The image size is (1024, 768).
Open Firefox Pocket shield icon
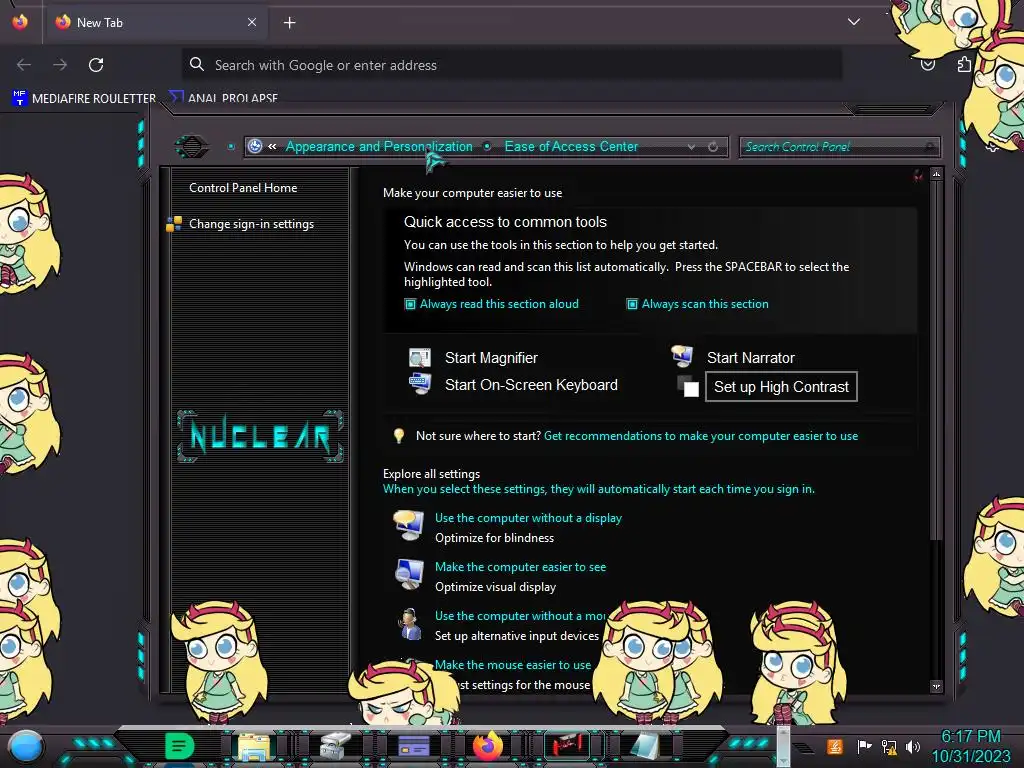coord(927,65)
